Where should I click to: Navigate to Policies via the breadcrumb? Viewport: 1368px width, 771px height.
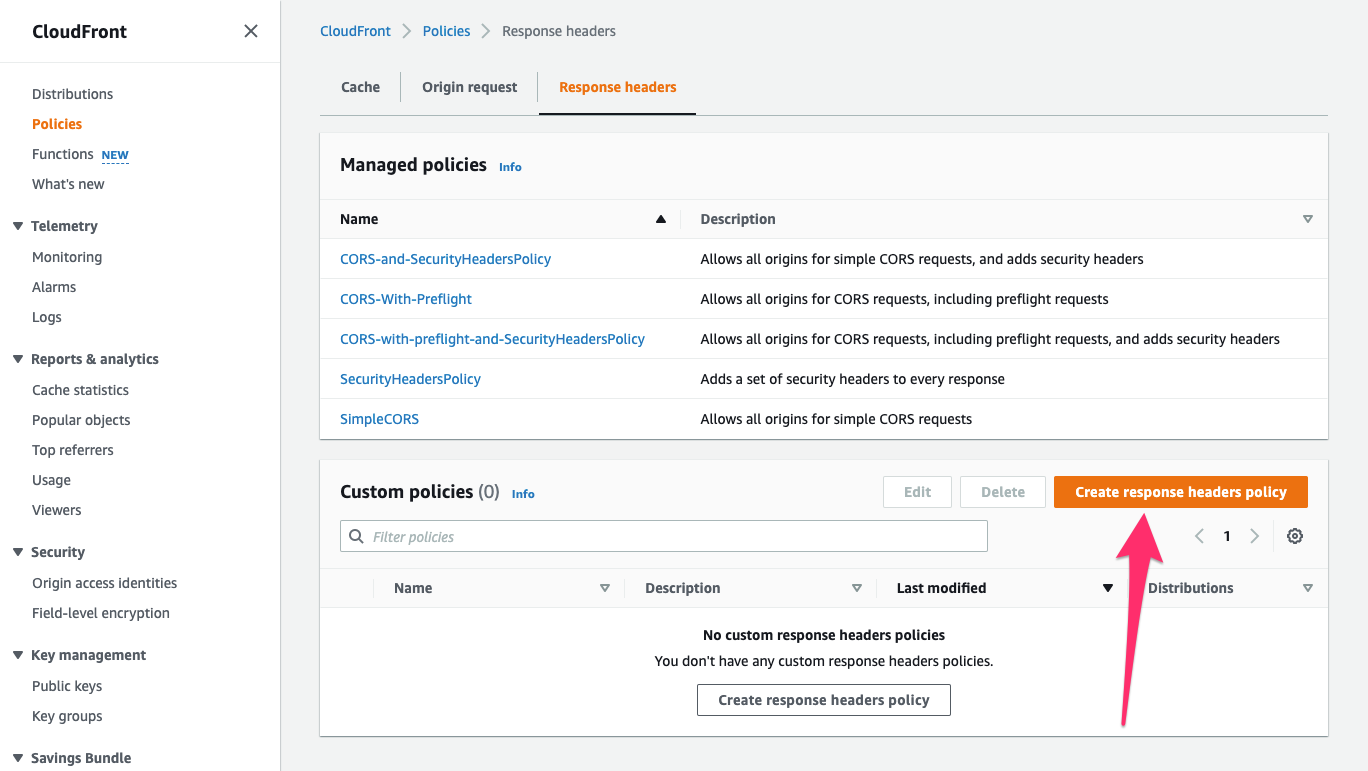tap(446, 31)
